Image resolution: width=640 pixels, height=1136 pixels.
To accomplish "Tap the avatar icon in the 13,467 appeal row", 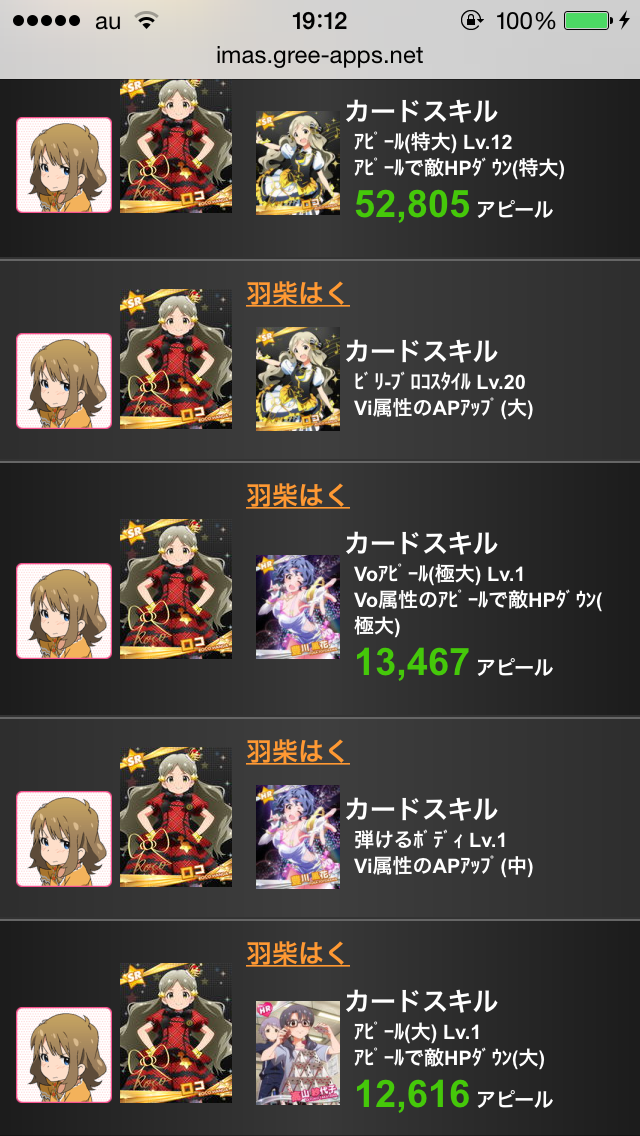I will (x=64, y=611).
